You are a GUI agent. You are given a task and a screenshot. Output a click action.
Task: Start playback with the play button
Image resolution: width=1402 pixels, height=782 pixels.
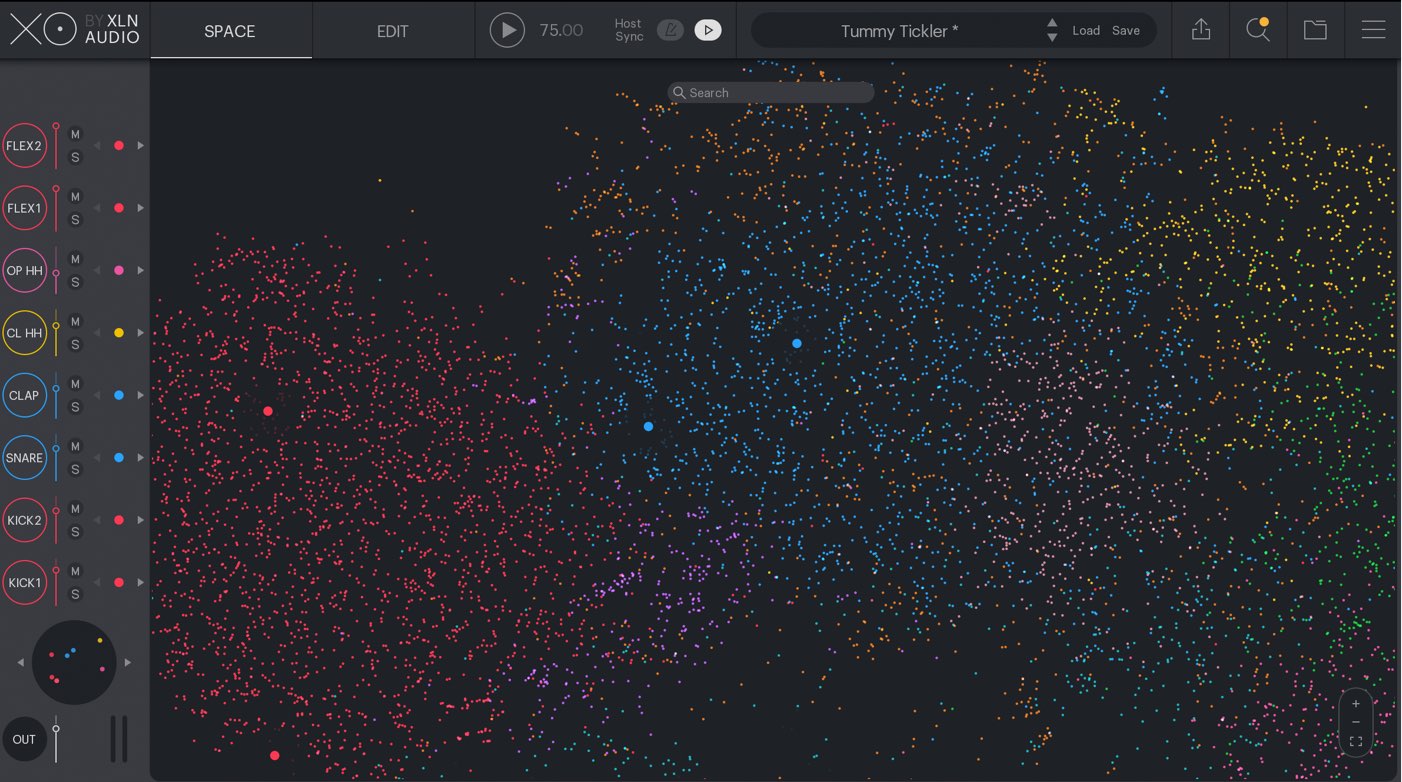[x=507, y=30]
